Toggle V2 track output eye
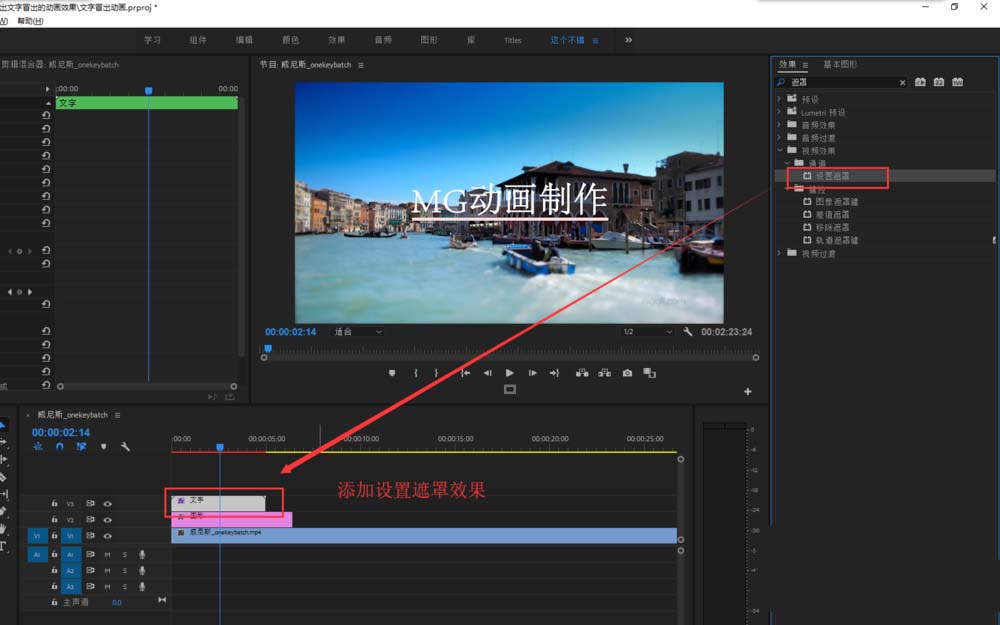 pyautogui.click(x=108, y=520)
